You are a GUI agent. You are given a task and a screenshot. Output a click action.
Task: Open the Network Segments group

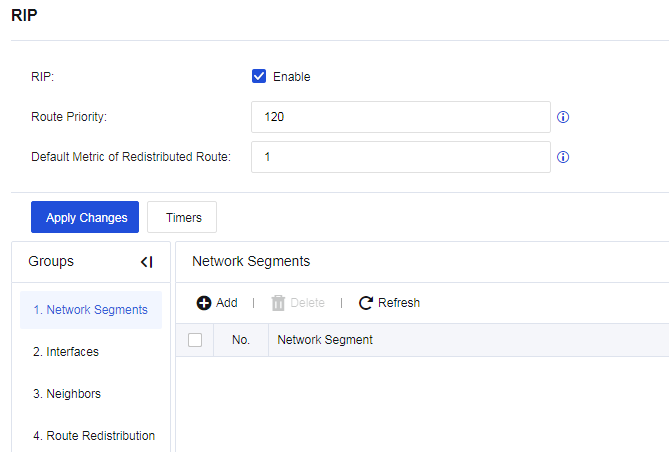[90, 310]
